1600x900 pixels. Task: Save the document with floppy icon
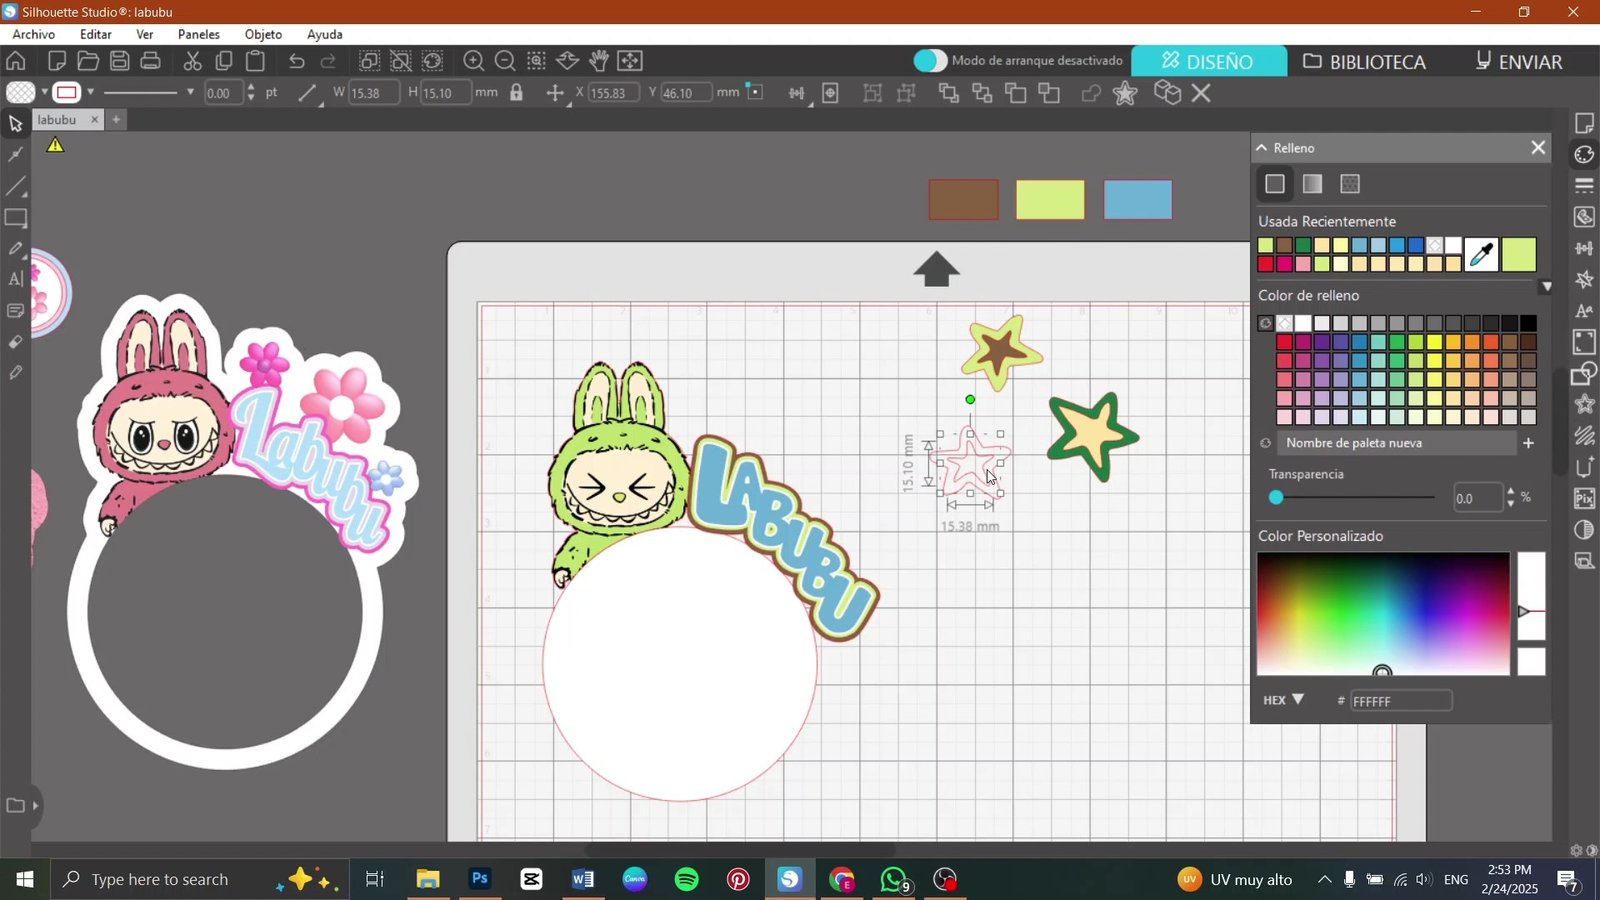(x=119, y=61)
